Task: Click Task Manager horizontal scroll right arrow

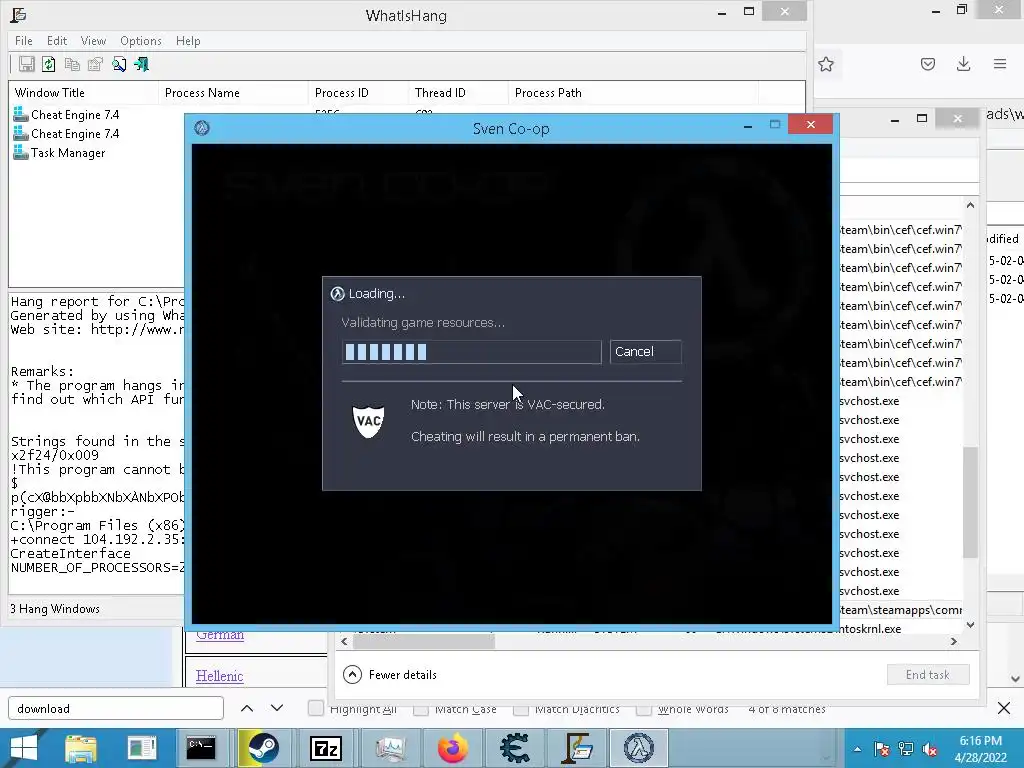Action: point(953,641)
